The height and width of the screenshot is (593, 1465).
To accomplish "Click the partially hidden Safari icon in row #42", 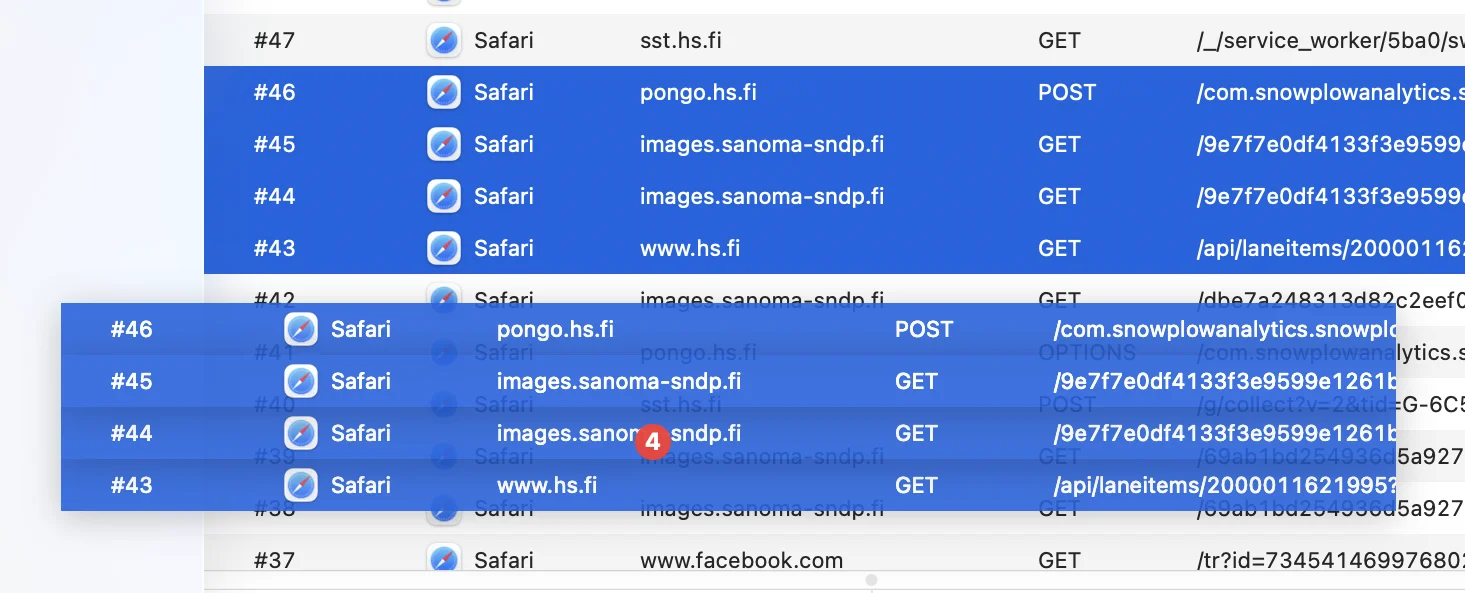I will (444, 296).
